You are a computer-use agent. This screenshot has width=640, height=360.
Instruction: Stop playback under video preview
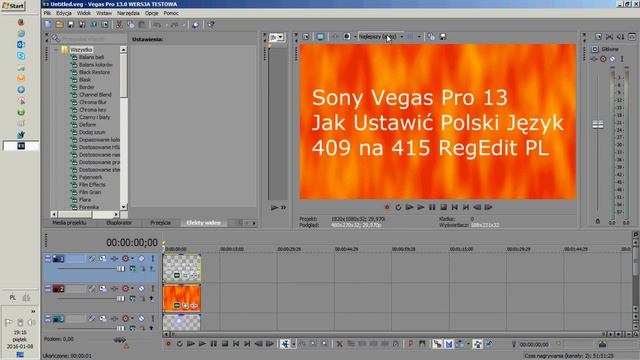point(444,207)
